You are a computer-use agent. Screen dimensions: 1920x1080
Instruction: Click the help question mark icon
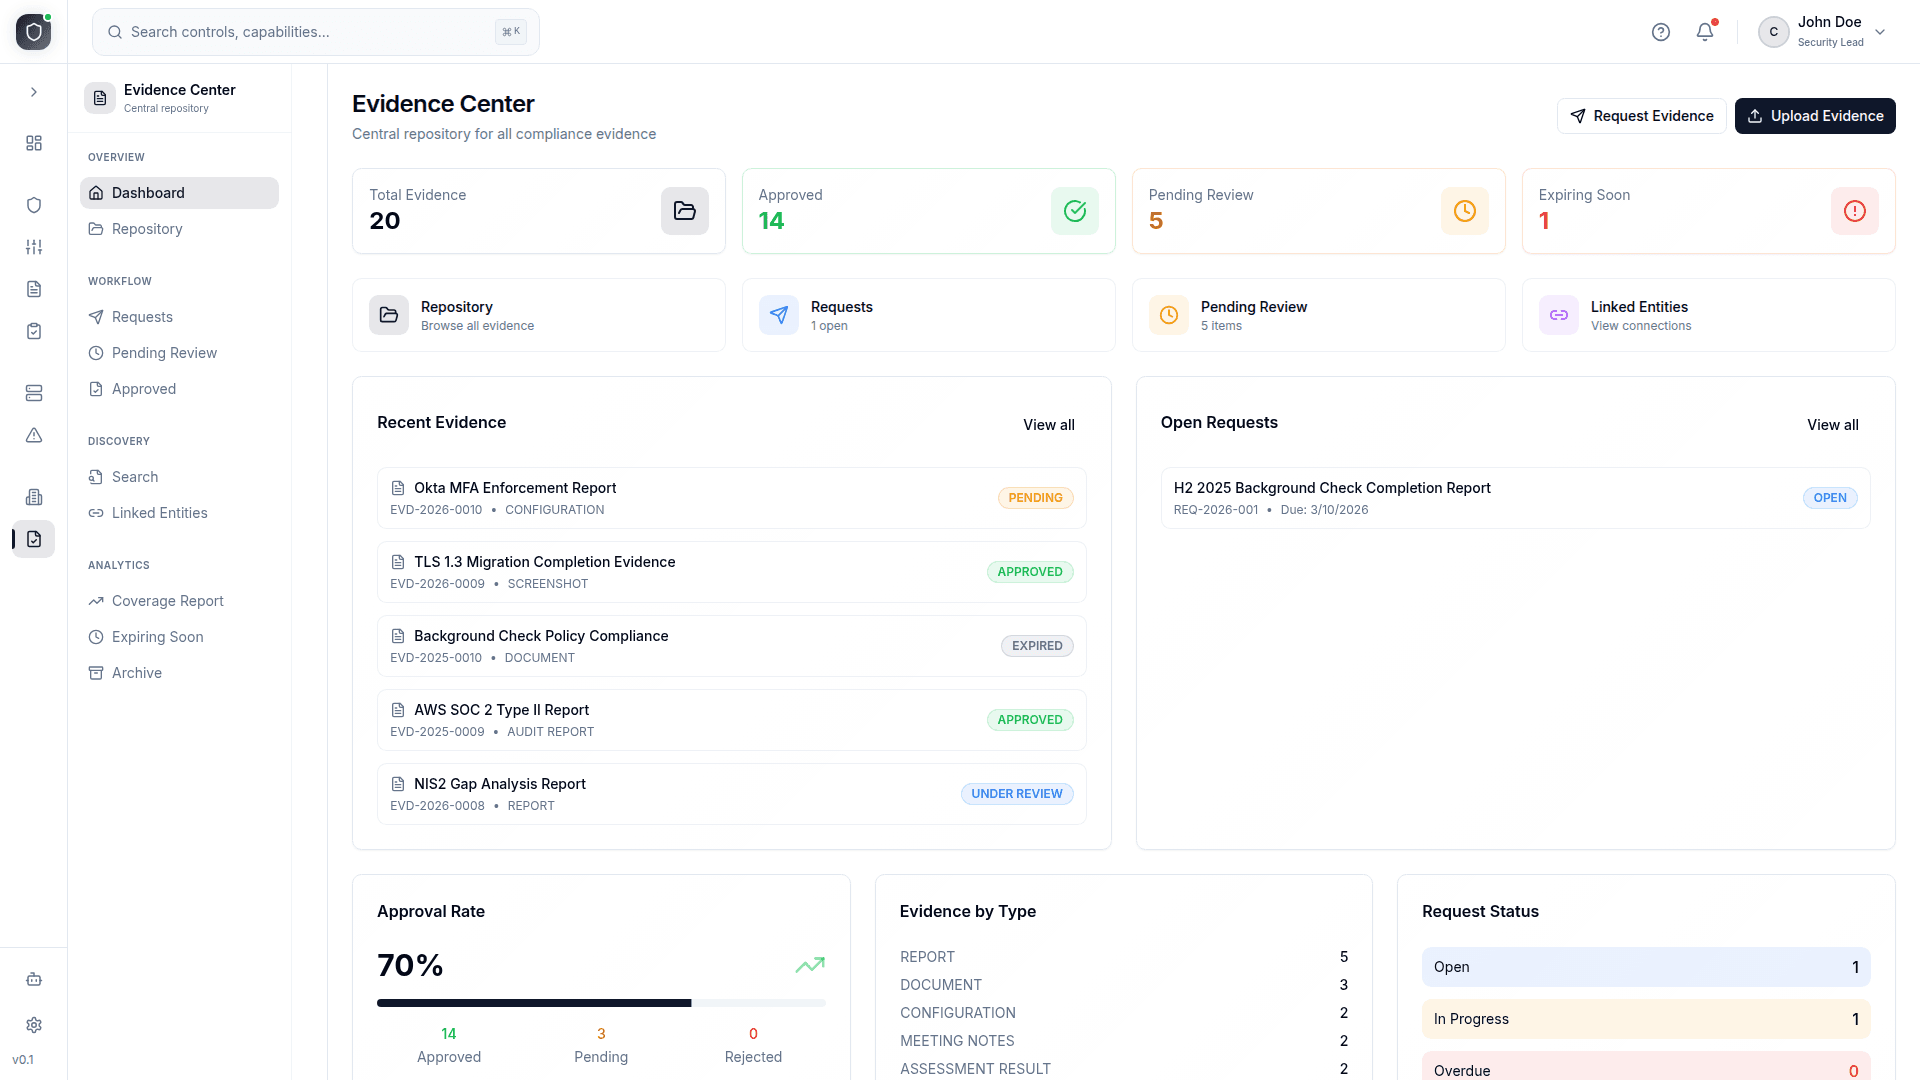tap(1661, 32)
